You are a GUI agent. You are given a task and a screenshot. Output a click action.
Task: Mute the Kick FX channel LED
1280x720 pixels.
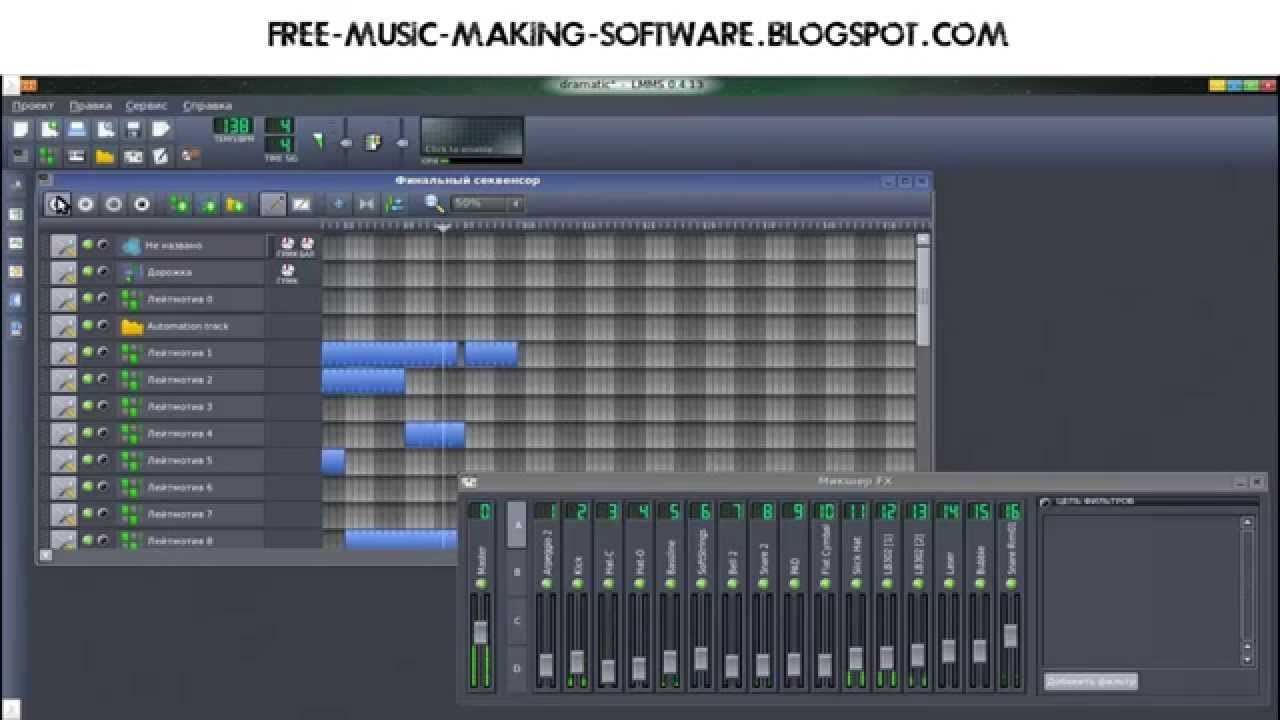point(577,583)
